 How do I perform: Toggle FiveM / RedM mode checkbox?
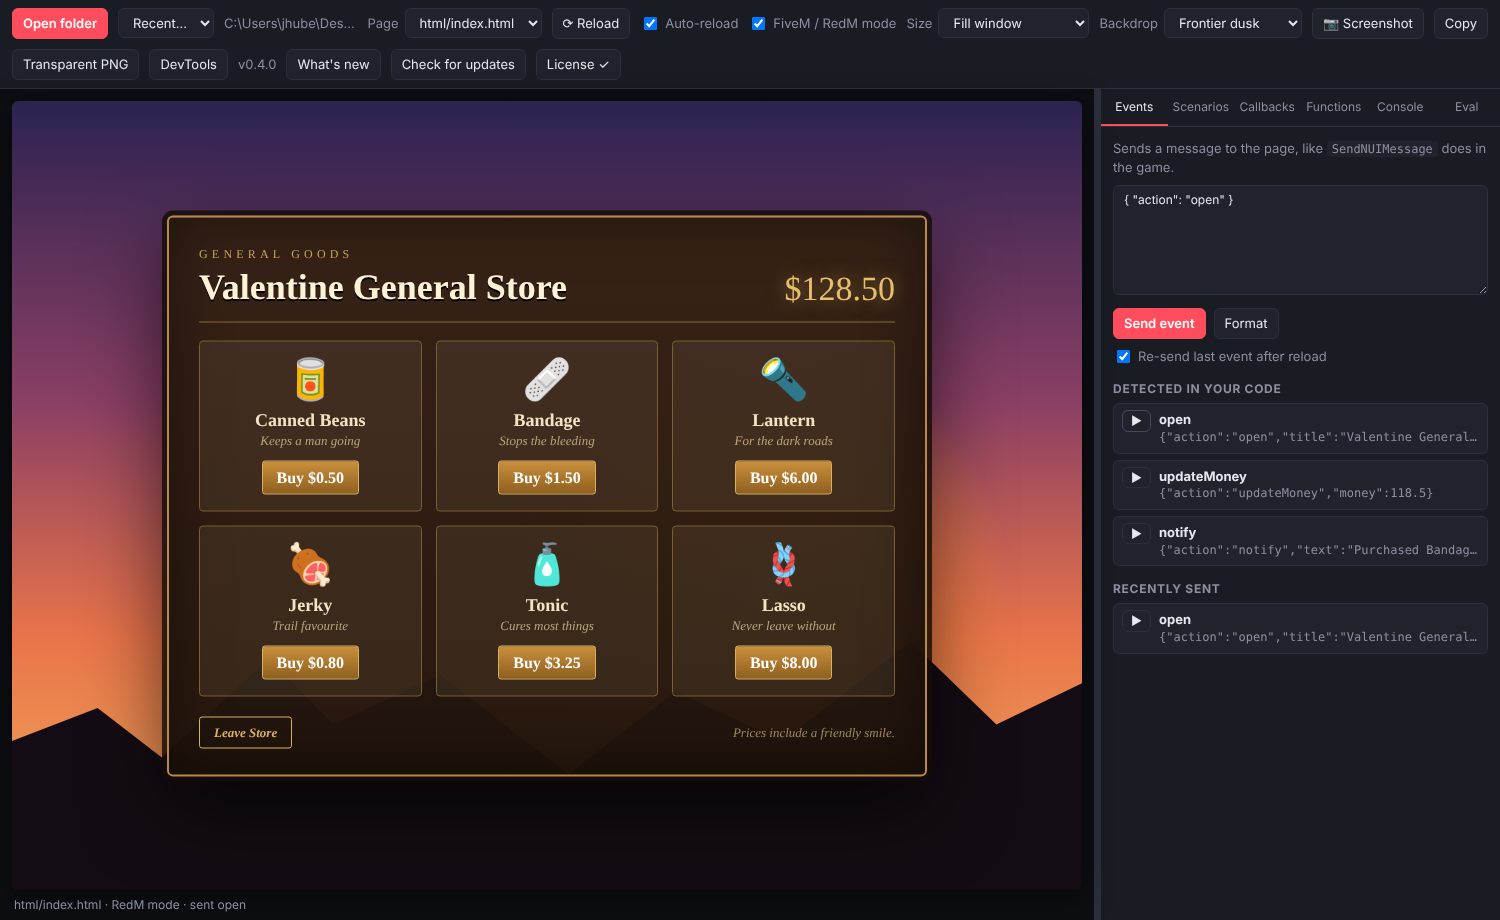(759, 23)
